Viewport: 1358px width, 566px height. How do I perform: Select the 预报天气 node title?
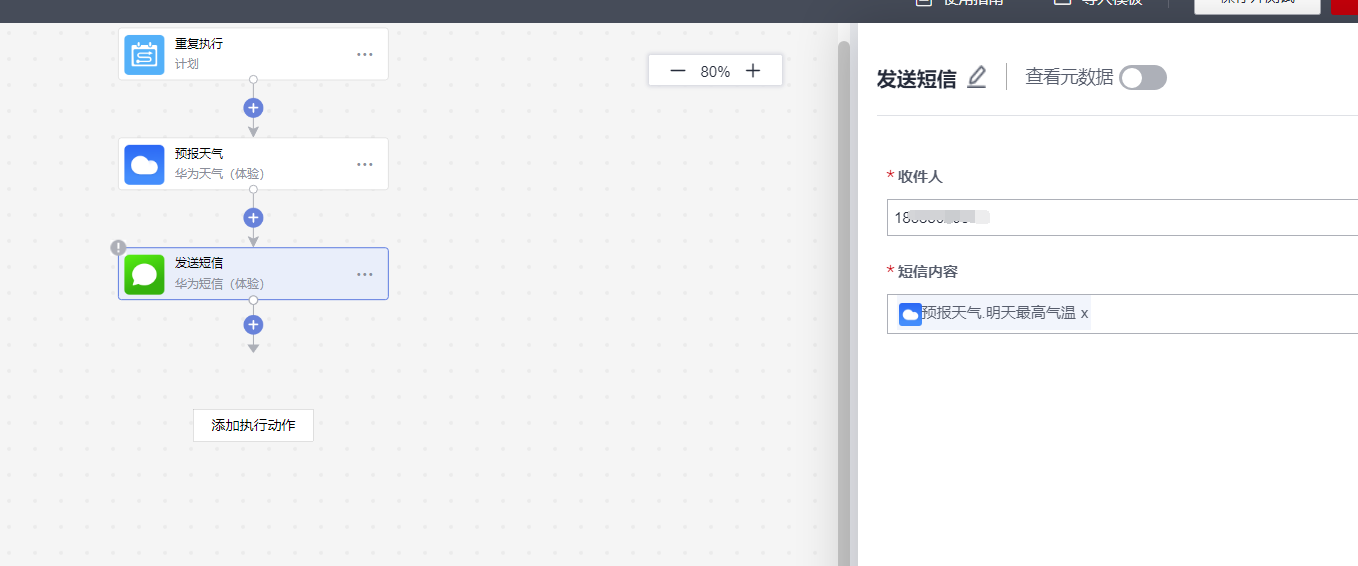point(199,154)
